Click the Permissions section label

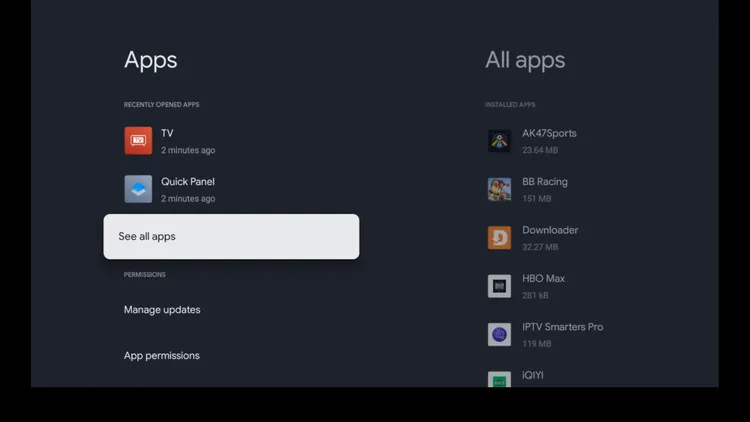point(144,275)
